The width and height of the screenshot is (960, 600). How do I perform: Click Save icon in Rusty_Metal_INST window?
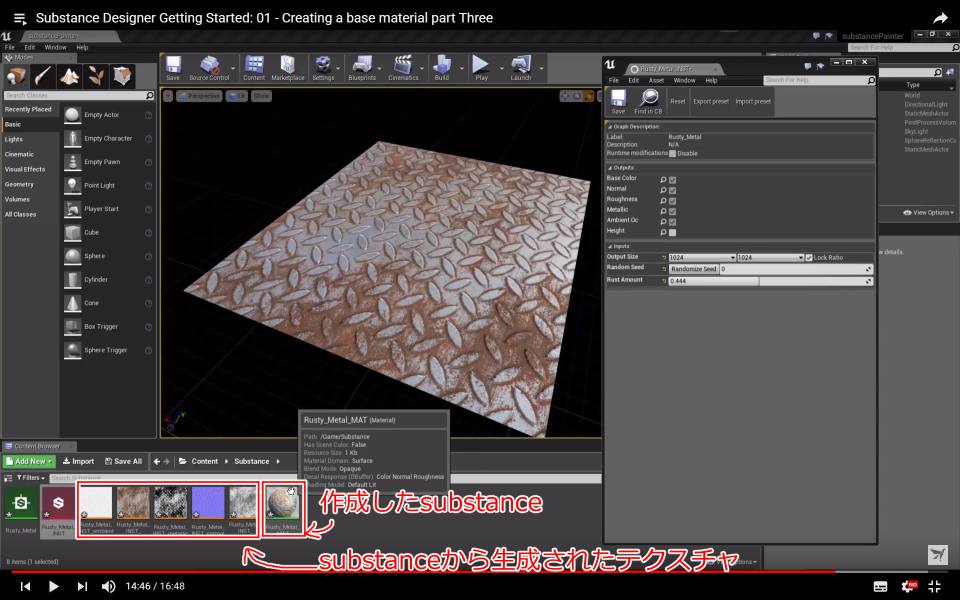(618, 102)
